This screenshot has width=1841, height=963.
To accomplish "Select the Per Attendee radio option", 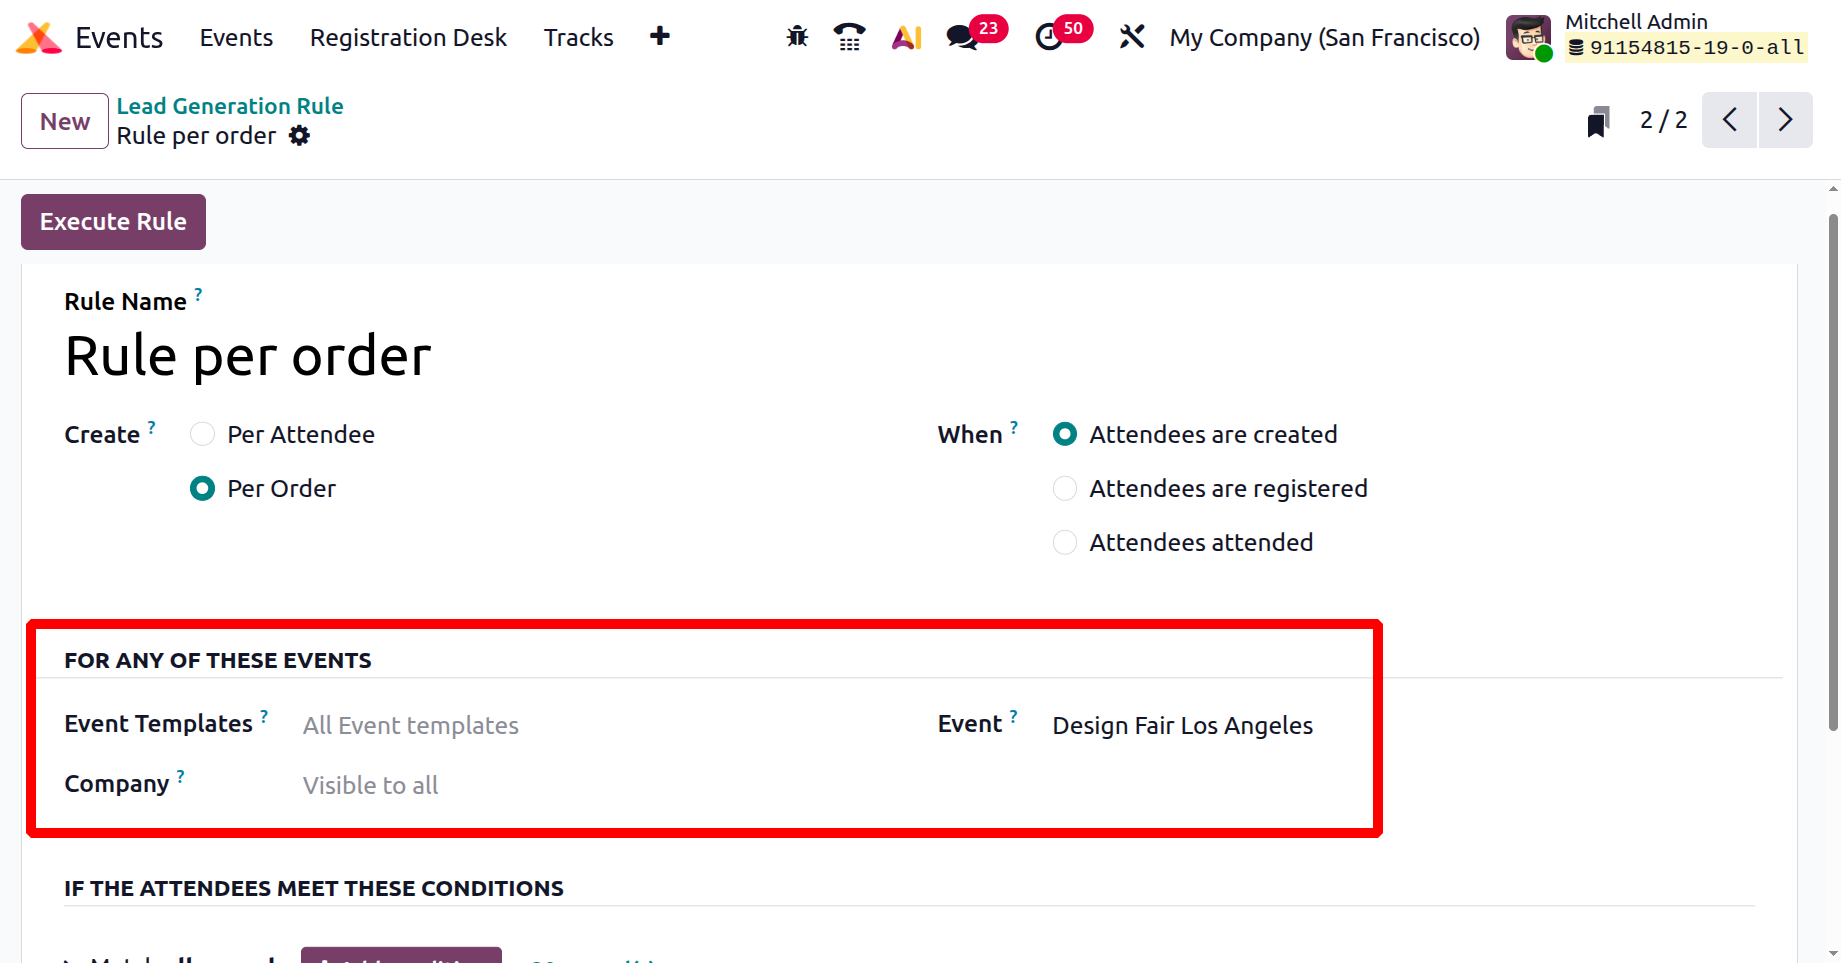I will pos(203,434).
